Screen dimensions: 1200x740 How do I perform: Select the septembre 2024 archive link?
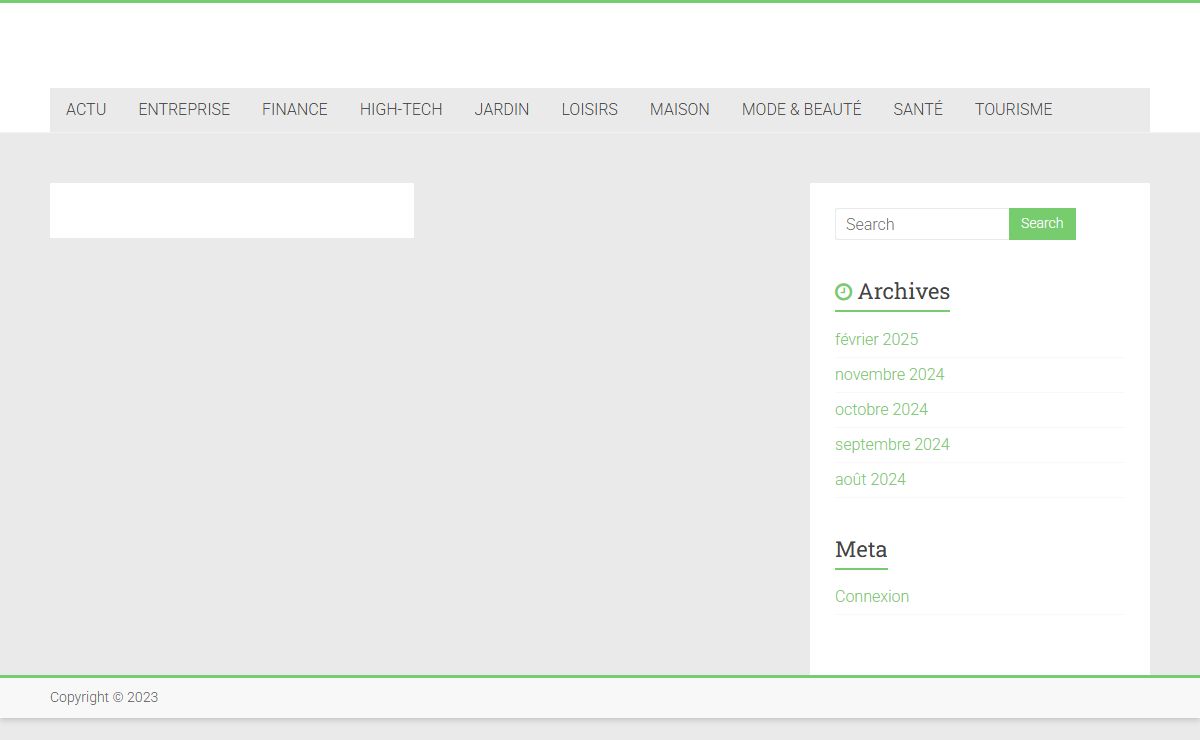[892, 445]
